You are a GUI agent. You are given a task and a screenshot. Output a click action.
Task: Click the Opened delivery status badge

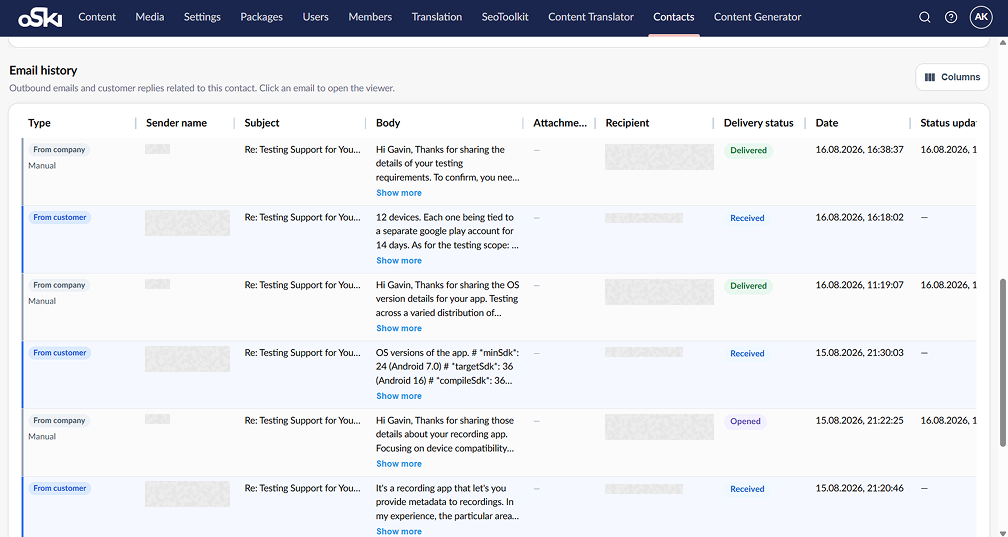pyautogui.click(x=745, y=421)
